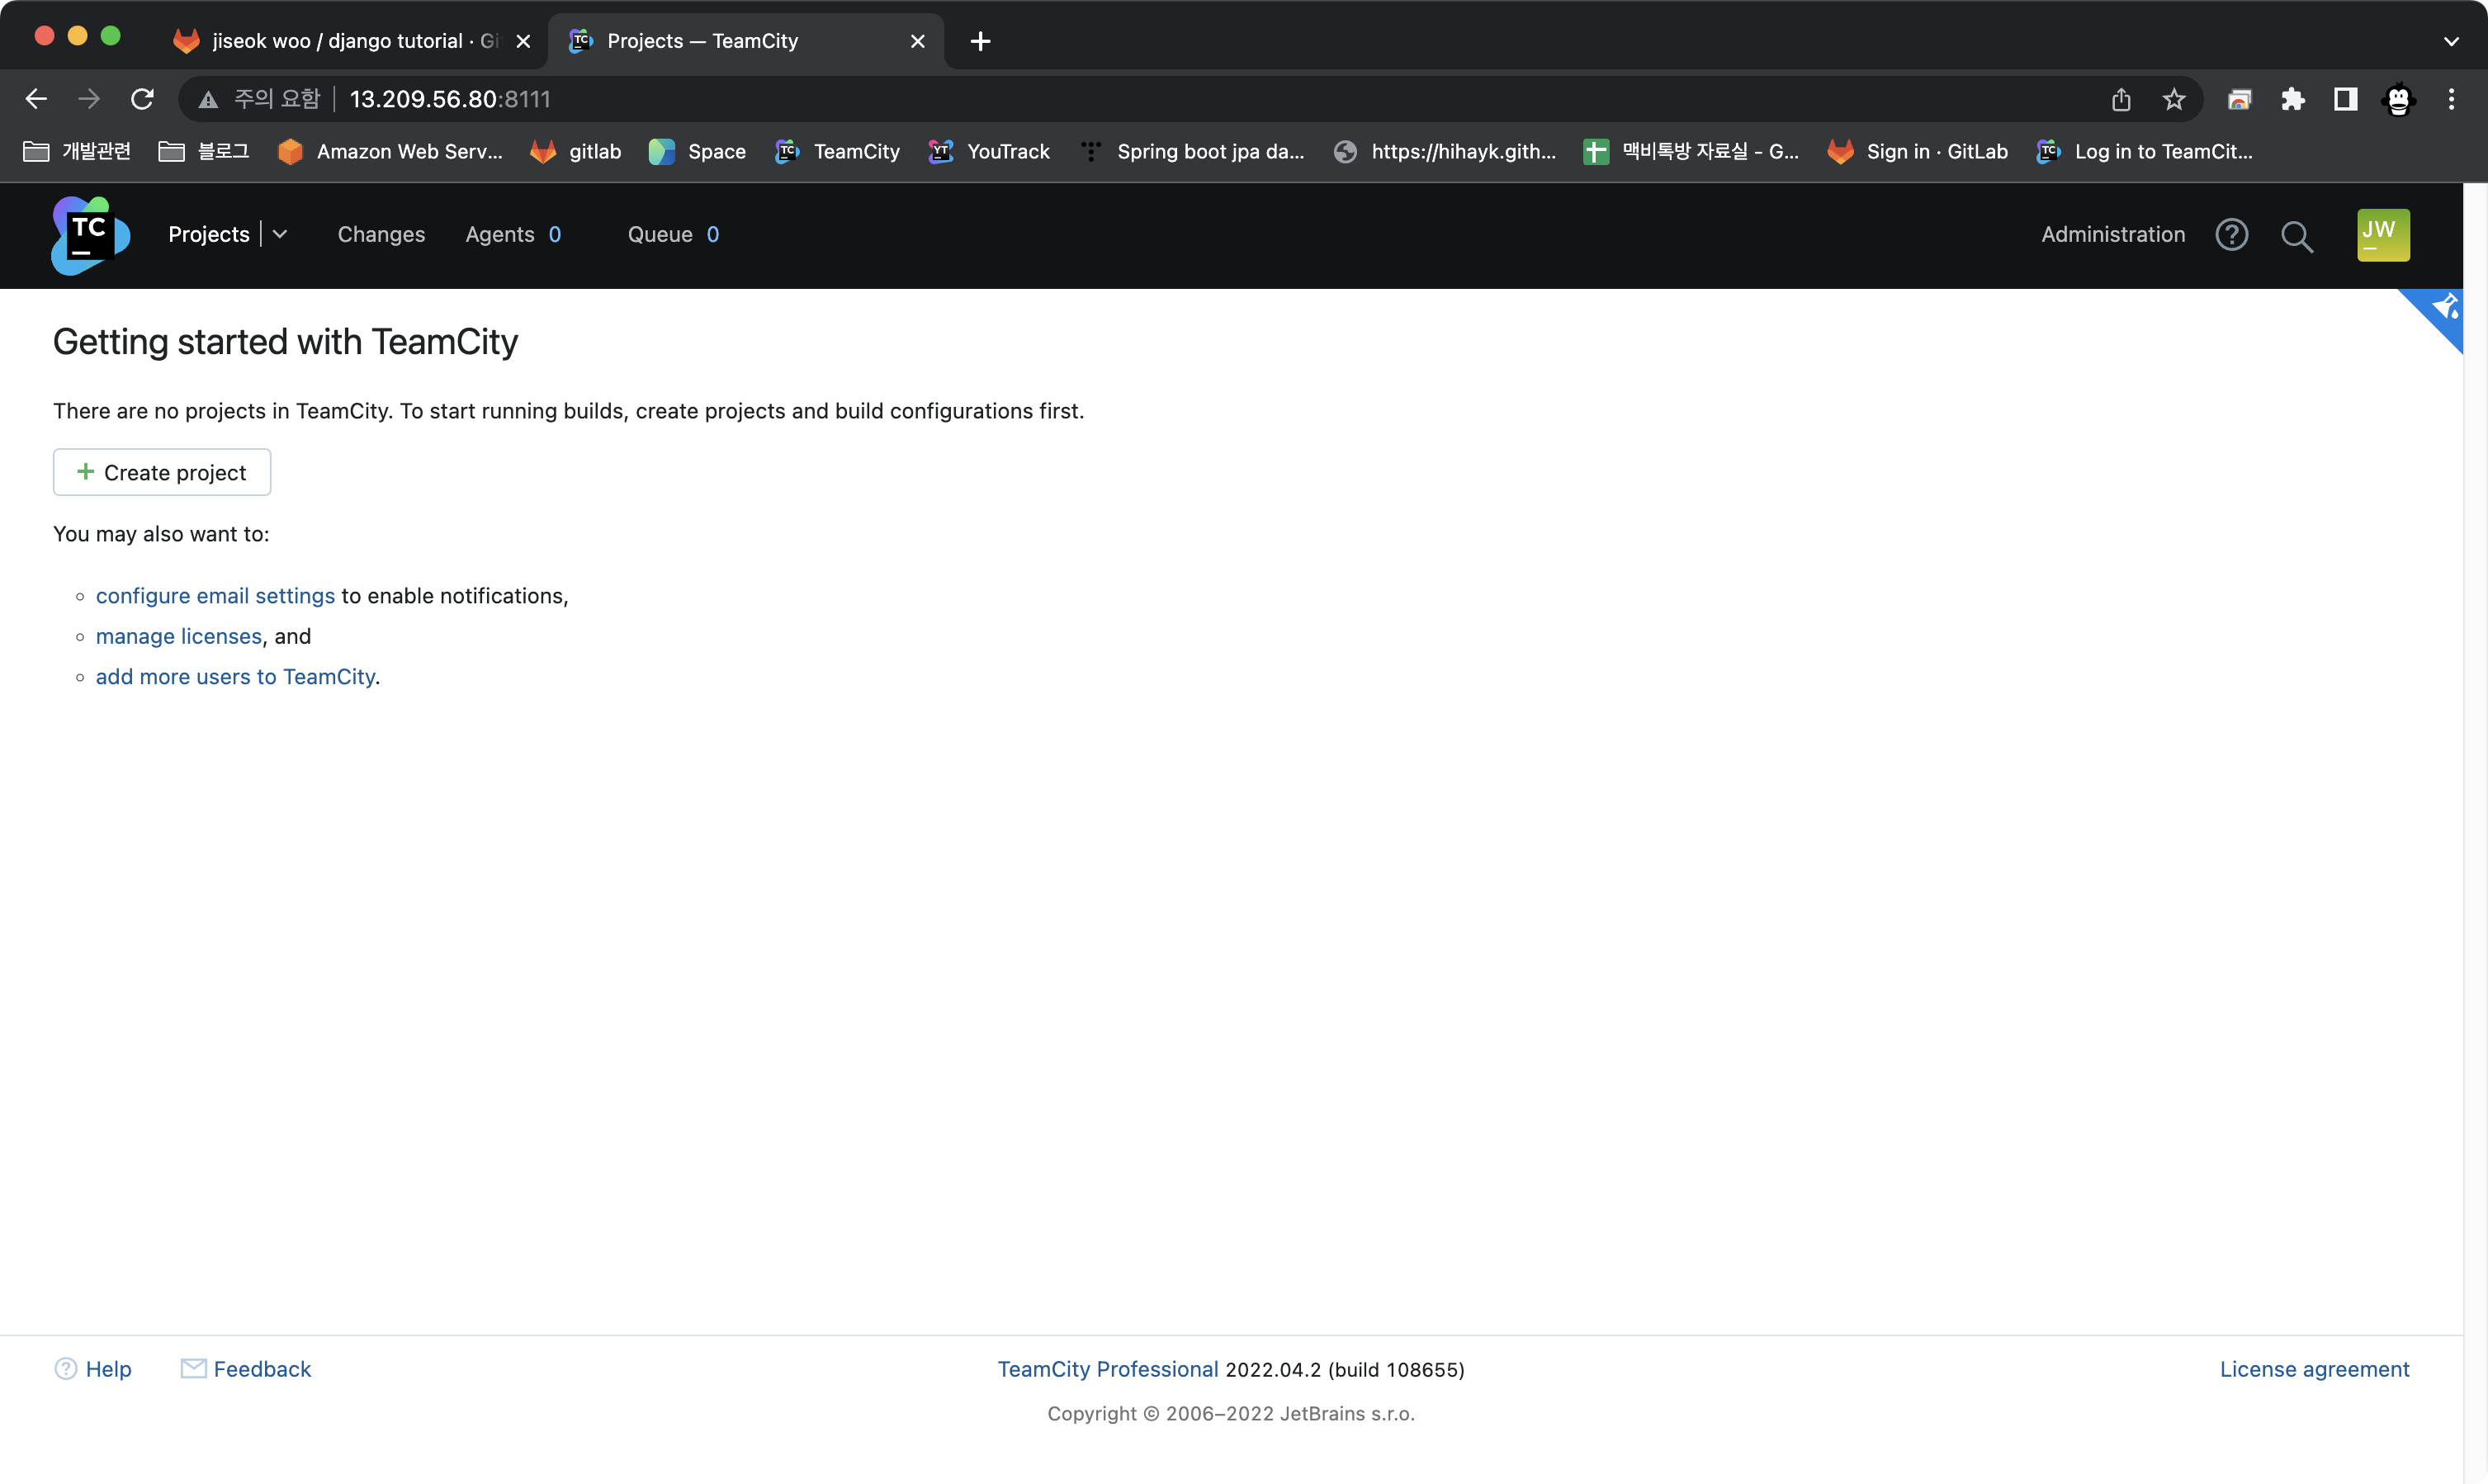Open the Chrome three-dot menu
Viewport: 2488px width, 1484px height.
coord(2451,99)
